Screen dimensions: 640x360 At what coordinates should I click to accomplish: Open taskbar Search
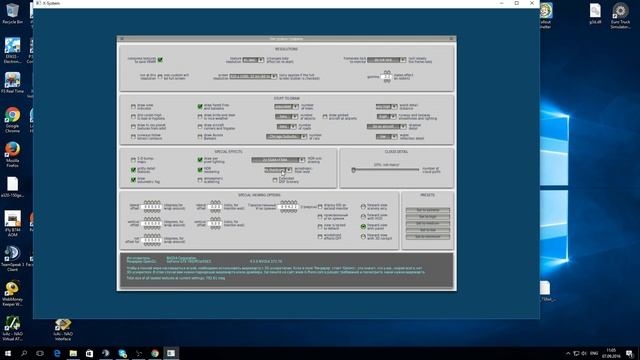pyautogui.click(x=24, y=353)
